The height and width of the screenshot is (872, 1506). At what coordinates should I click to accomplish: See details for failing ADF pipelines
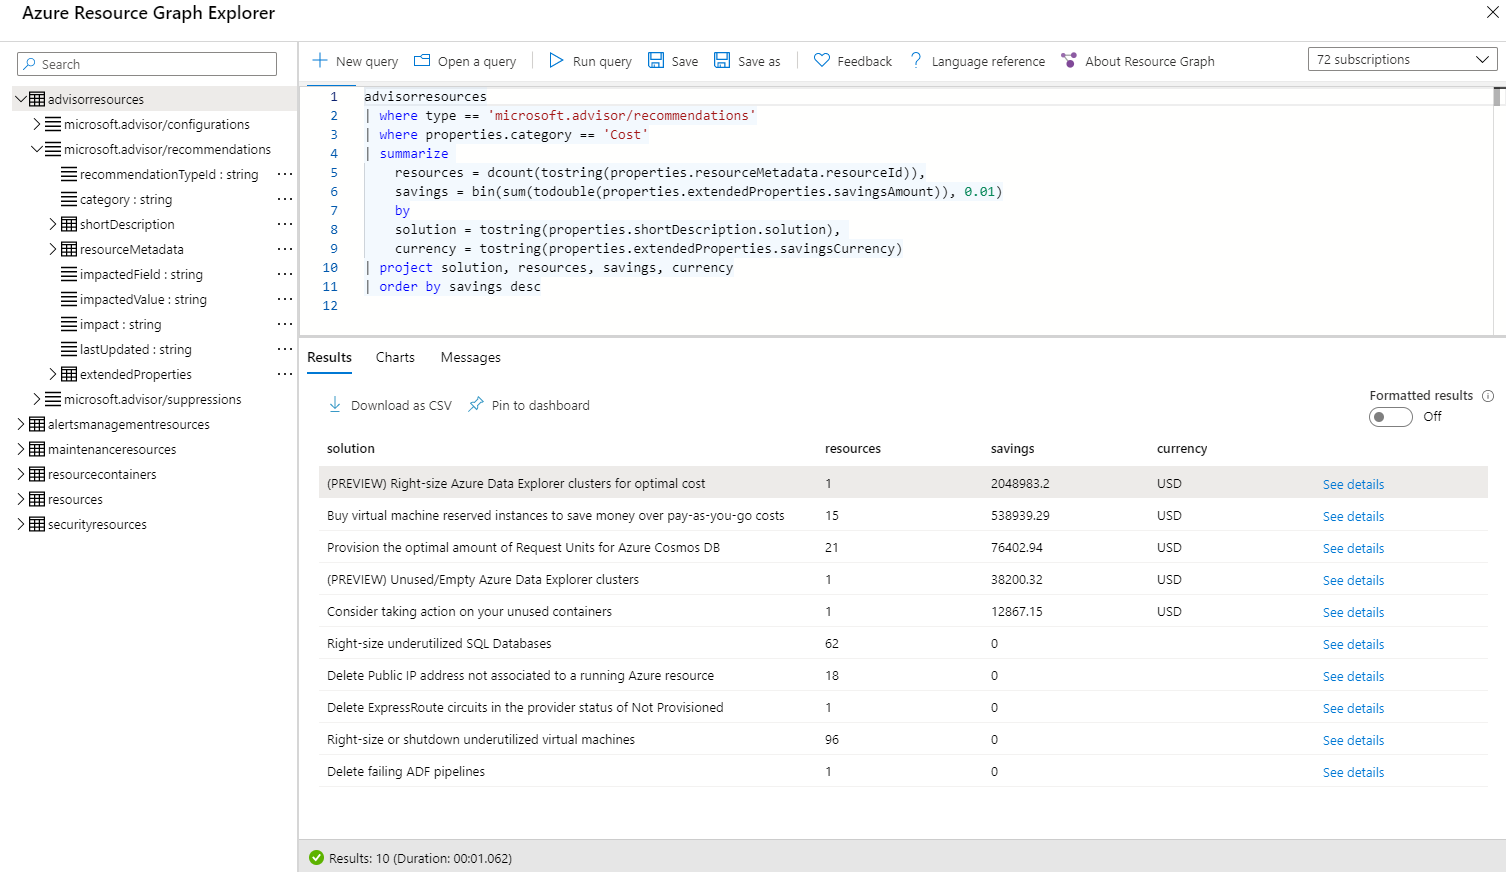coord(1353,772)
